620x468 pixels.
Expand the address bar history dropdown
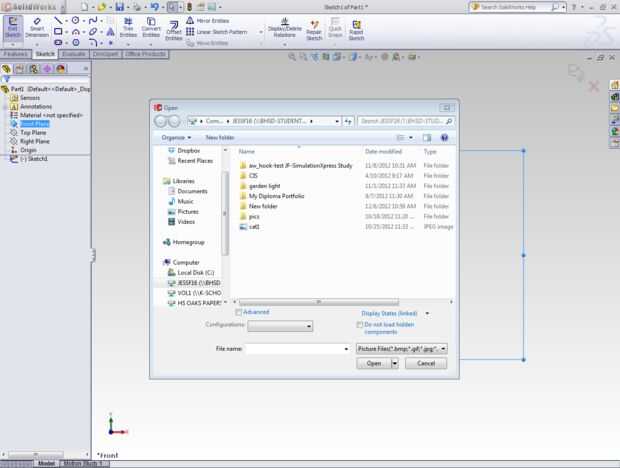click(337, 121)
